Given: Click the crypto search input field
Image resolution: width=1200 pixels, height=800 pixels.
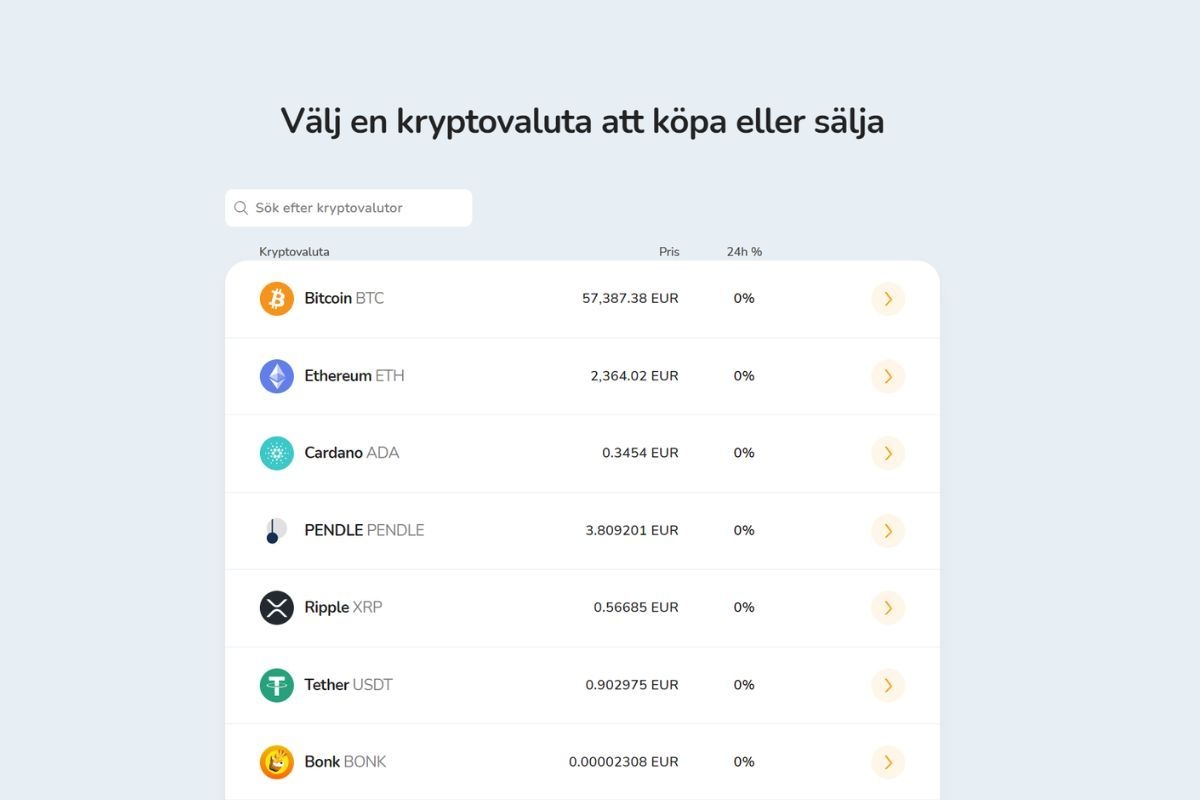Looking at the screenshot, I should point(349,207).
